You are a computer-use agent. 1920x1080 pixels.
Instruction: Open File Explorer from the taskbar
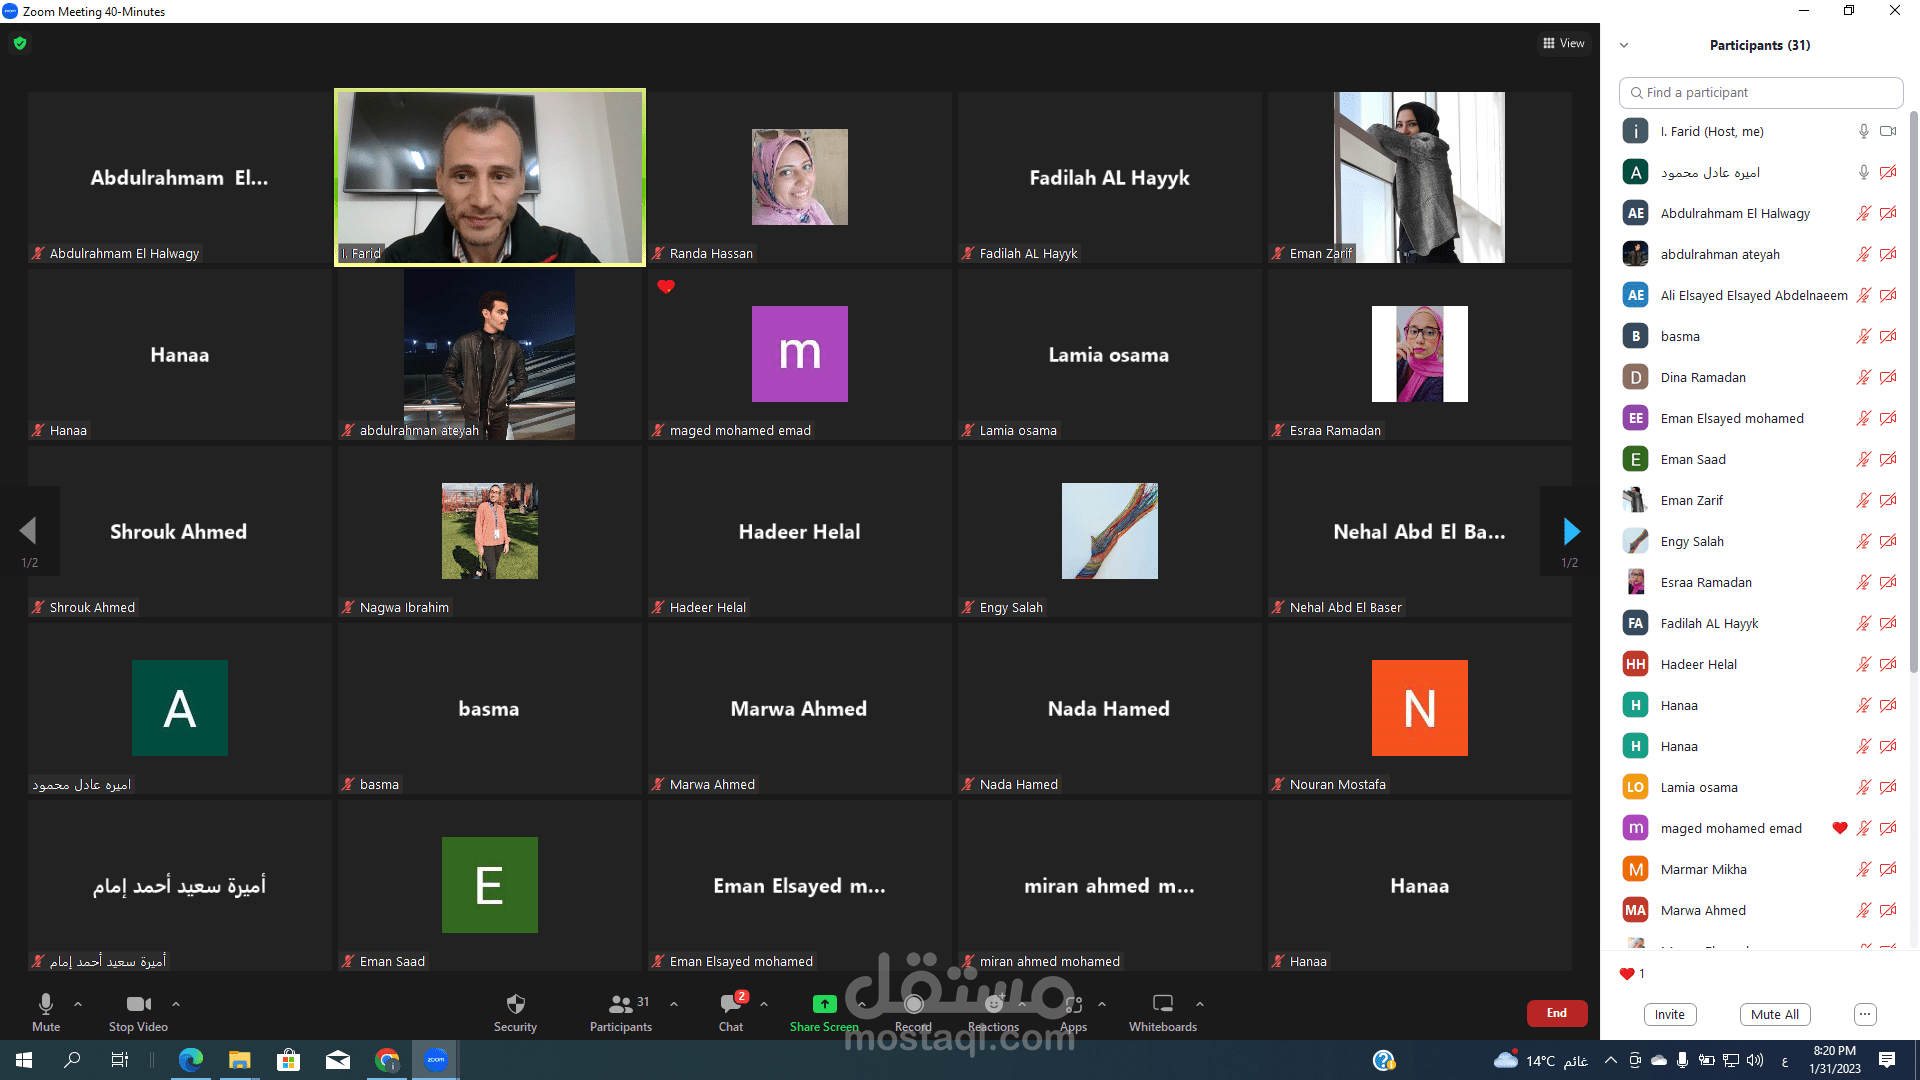pos(239,1060)
